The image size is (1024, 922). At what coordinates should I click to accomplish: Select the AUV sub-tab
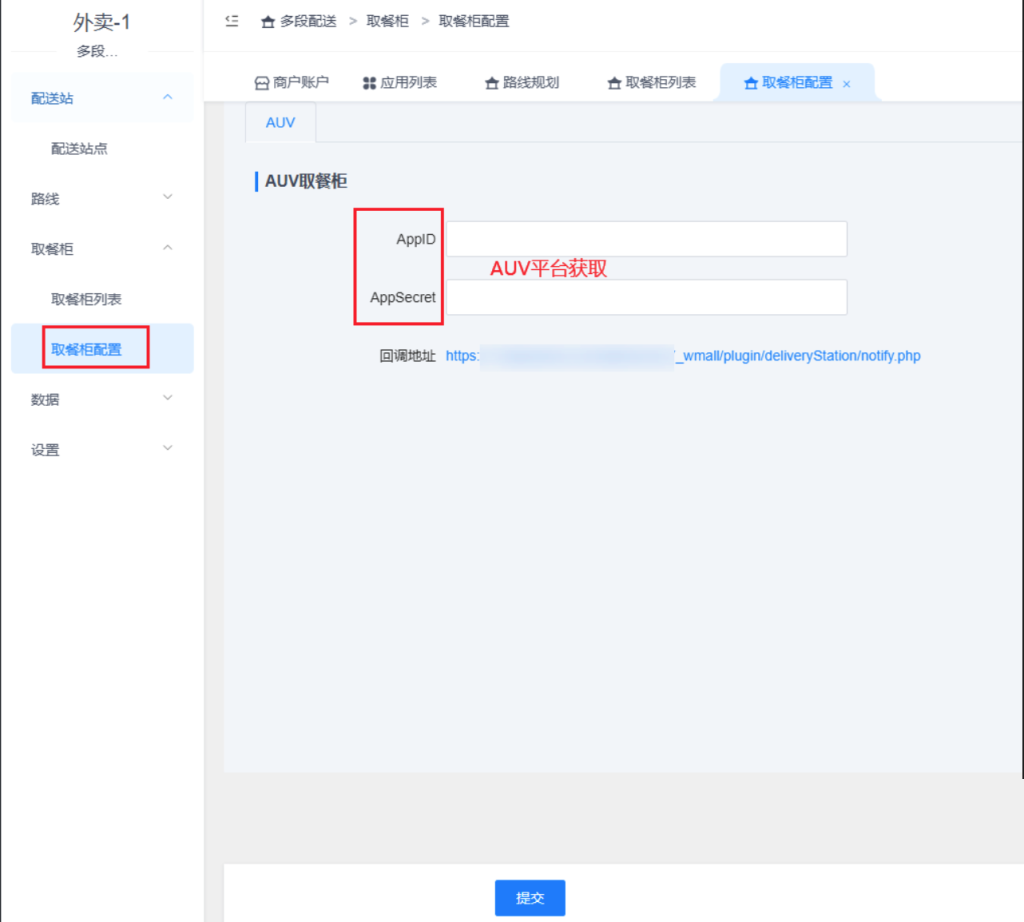280,122
